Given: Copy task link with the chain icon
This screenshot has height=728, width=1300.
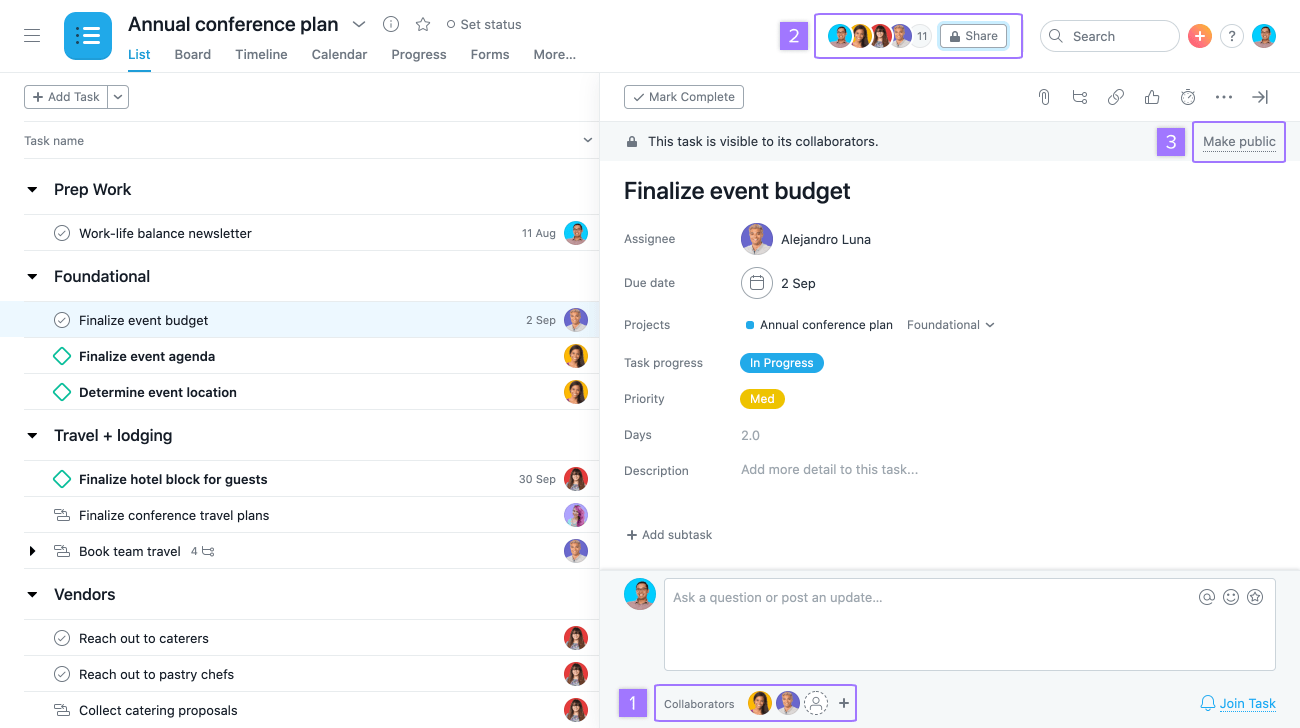Looking at the screenshot, I should tap(1116, 97).
